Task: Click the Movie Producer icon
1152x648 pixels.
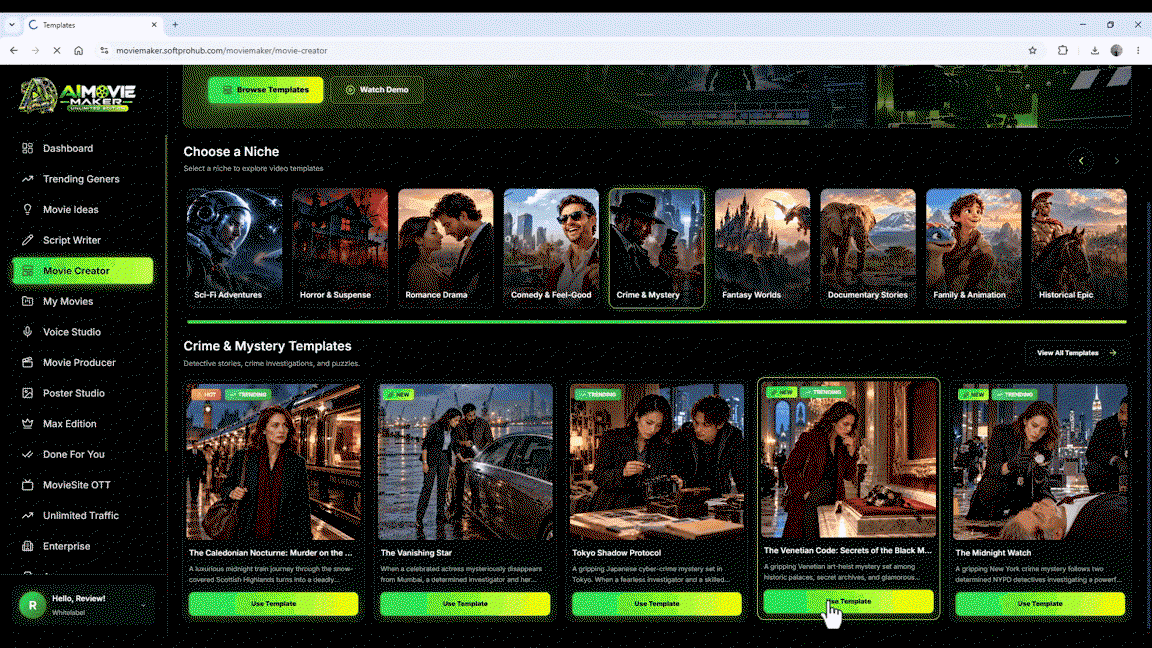Action: coord(27,362)
